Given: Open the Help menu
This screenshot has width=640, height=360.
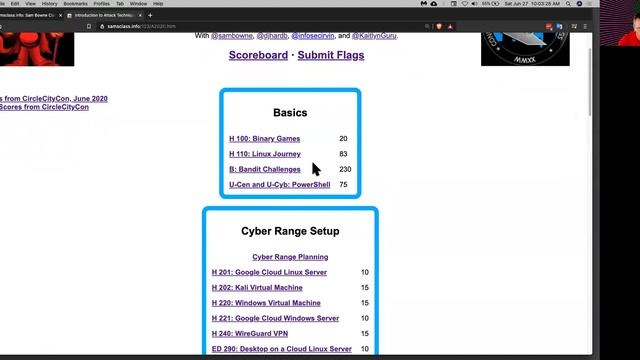Looking at the screenshot, I should pyautogui.click(x=158, y=4).
